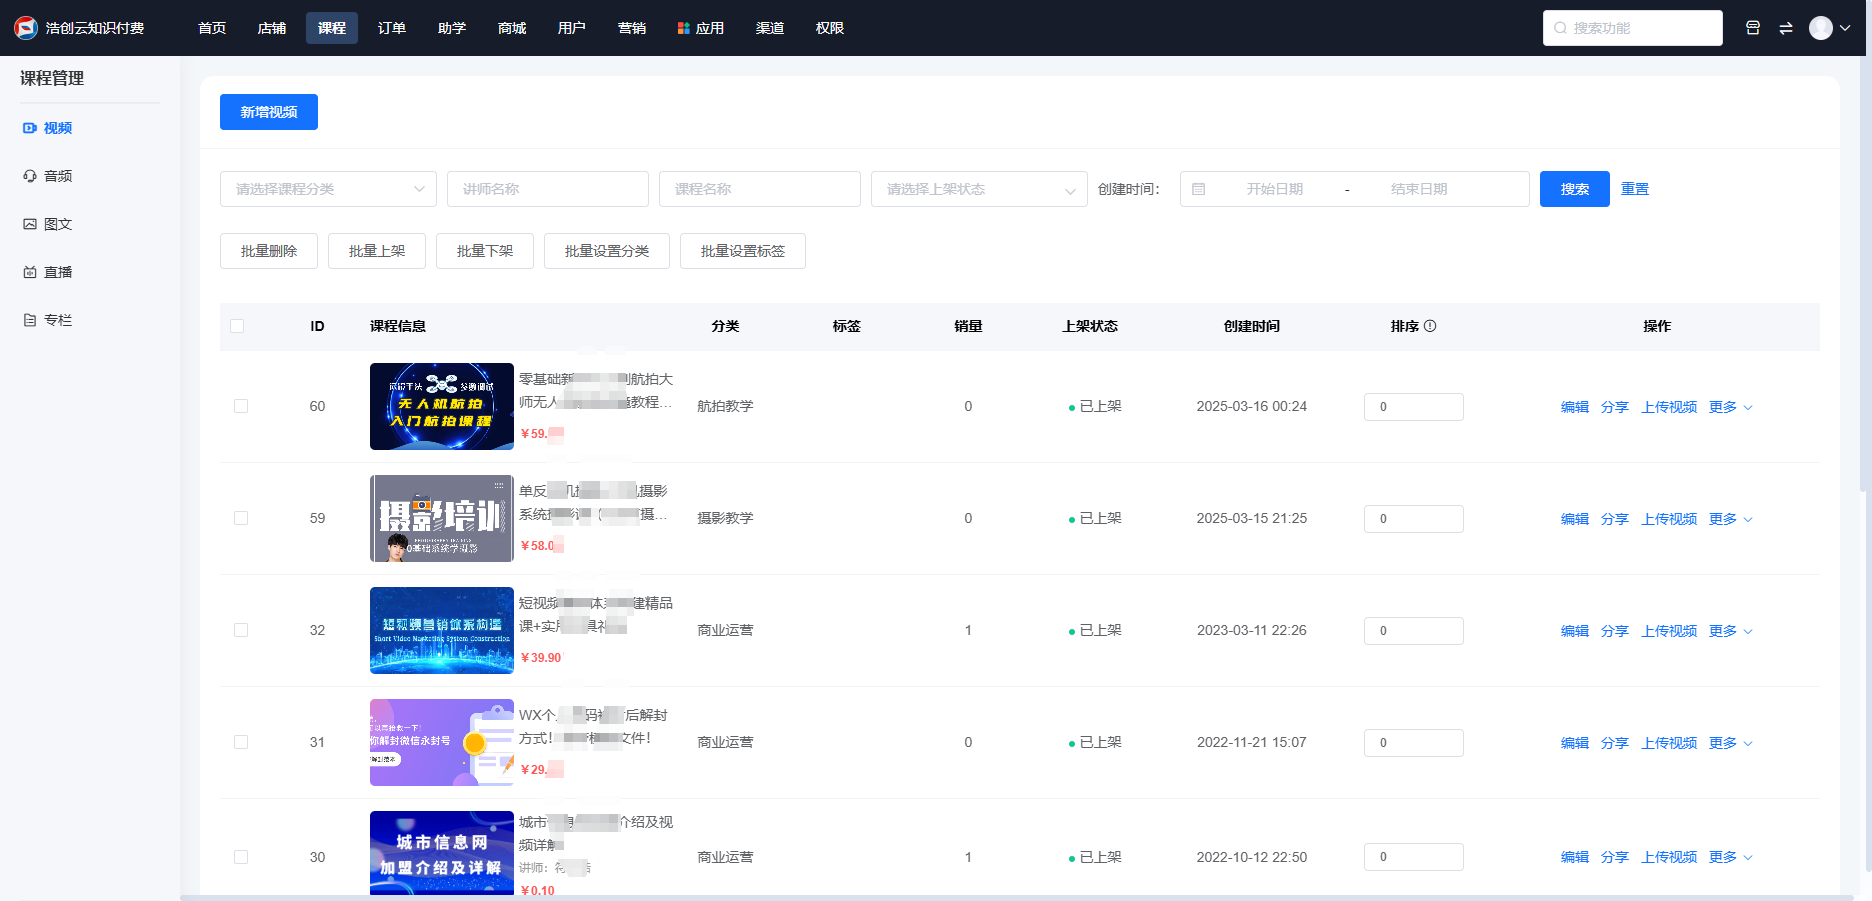Select the 课程 top menu
This screenshot has height=901, width=1872.
pos(332,28)
